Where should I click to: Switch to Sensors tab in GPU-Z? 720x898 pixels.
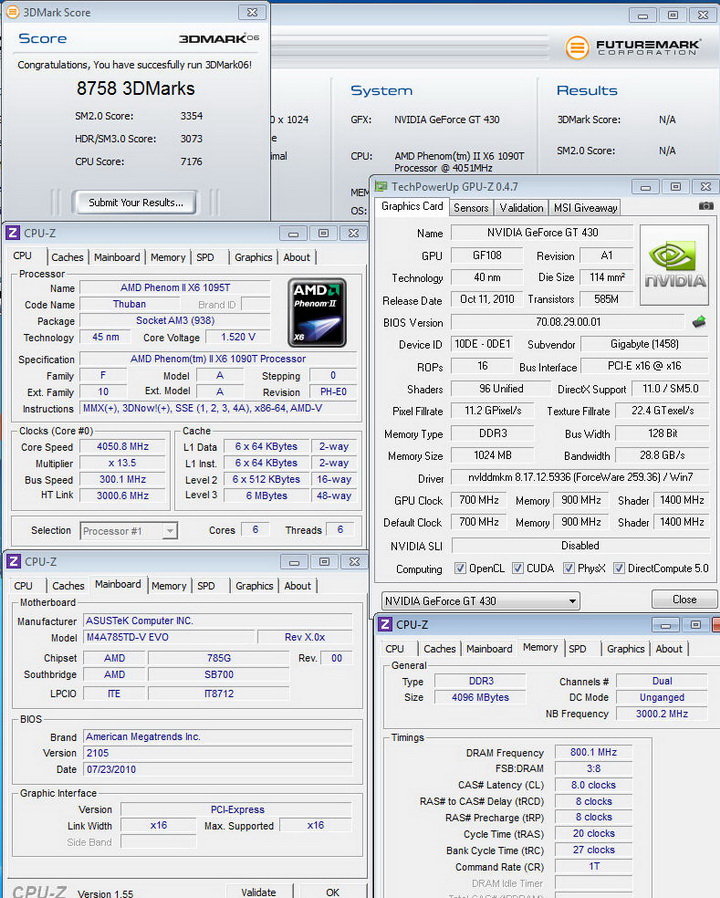(x=471, y=208)
